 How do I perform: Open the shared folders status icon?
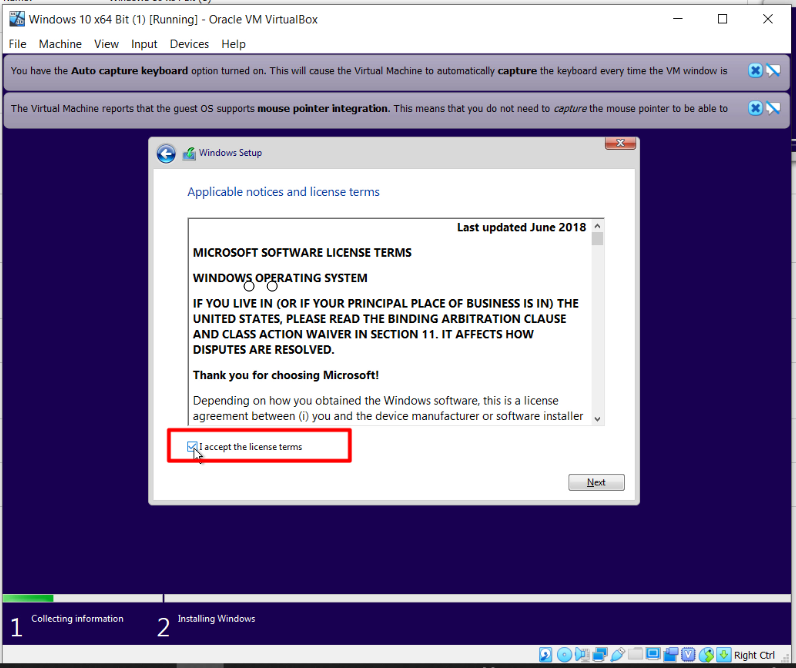(x=635, y=654)
